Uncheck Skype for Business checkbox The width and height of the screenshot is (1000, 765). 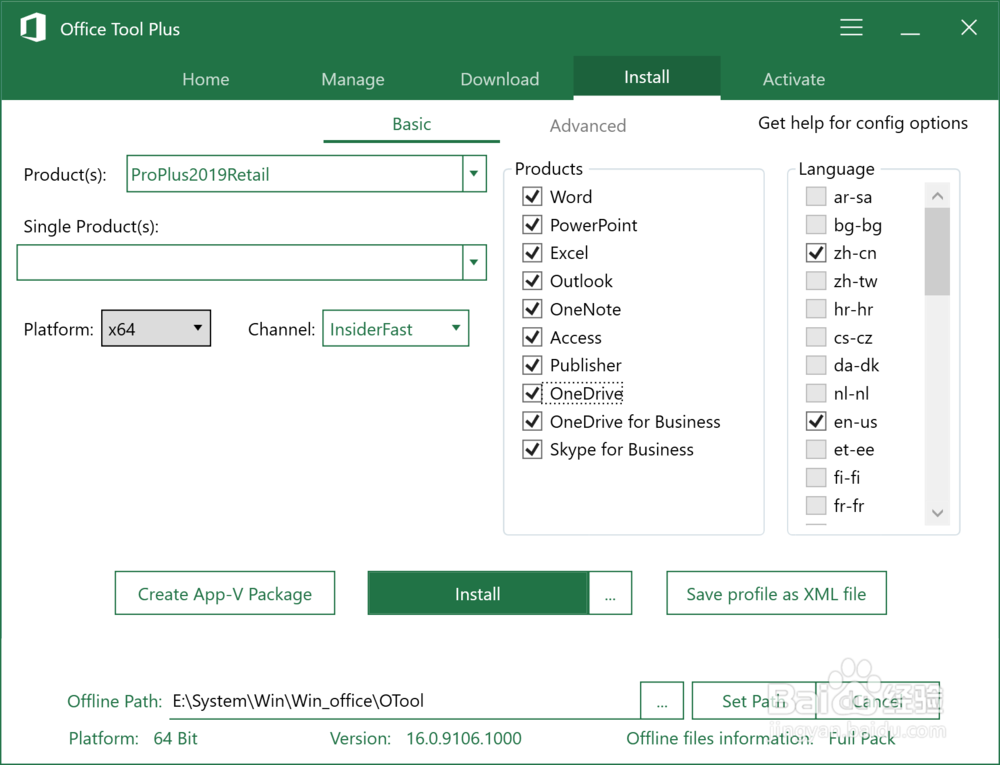532,449
